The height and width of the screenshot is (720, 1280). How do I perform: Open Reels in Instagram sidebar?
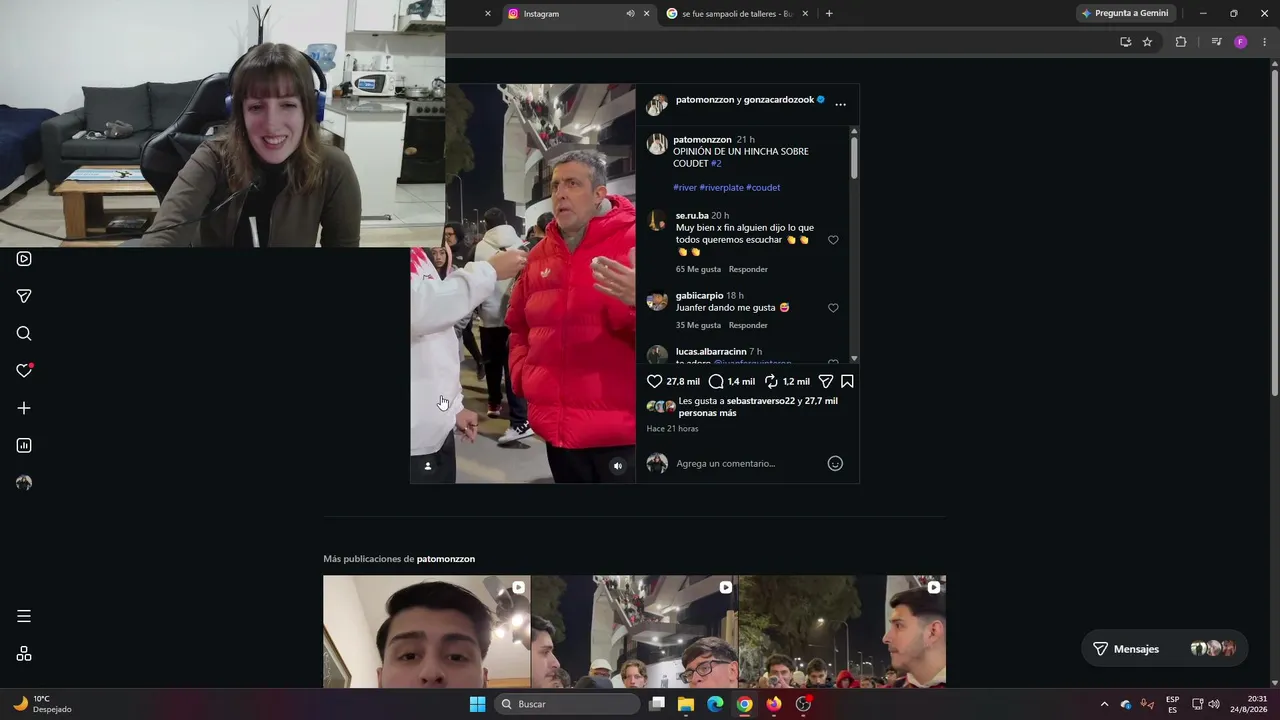click(x=24, y=259)
